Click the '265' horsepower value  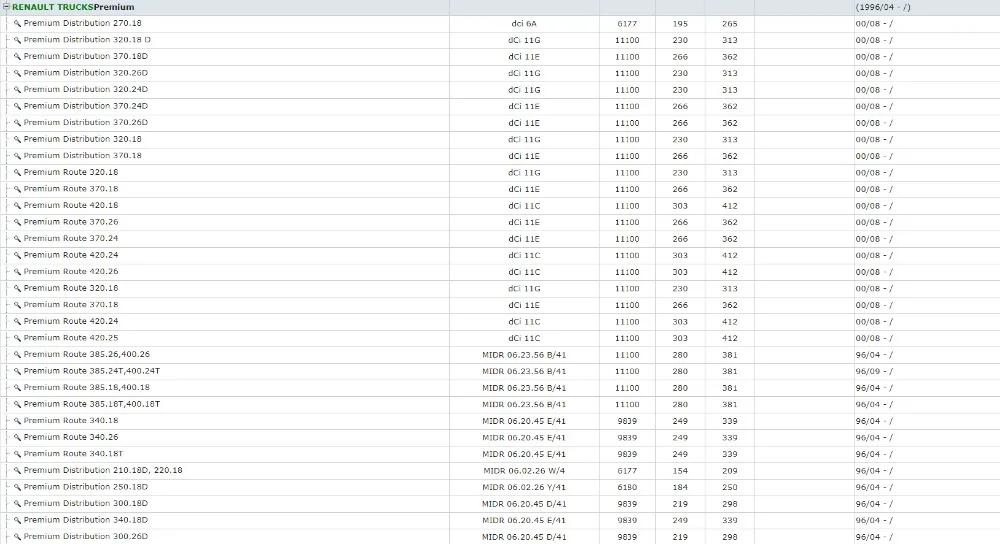coord(730,24)
